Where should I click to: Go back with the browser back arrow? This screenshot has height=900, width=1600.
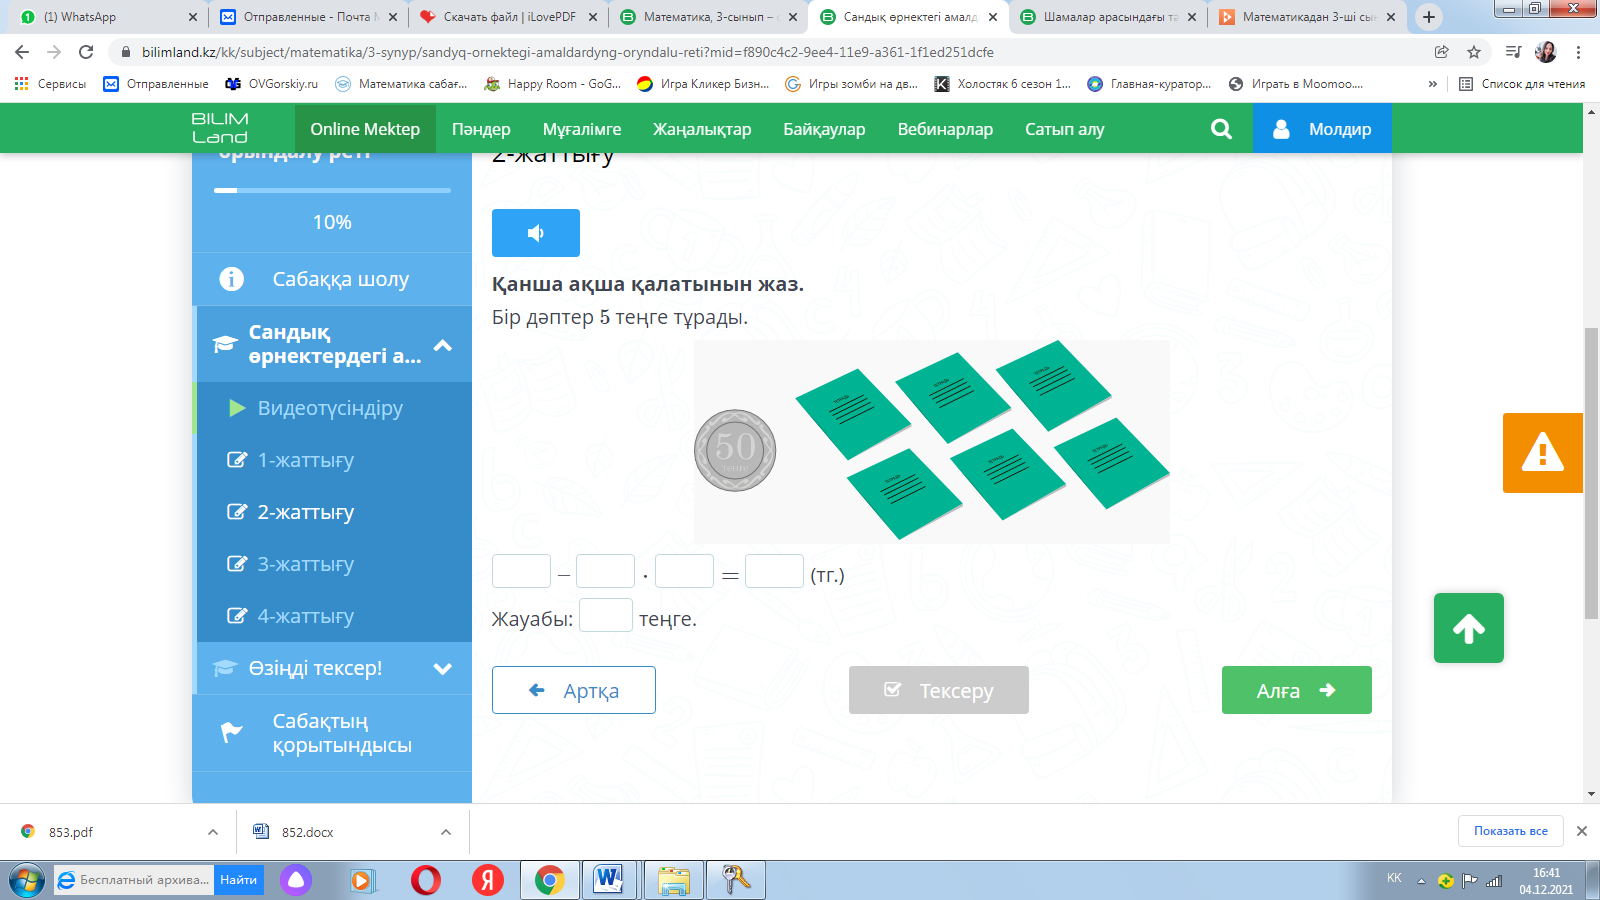22,52
